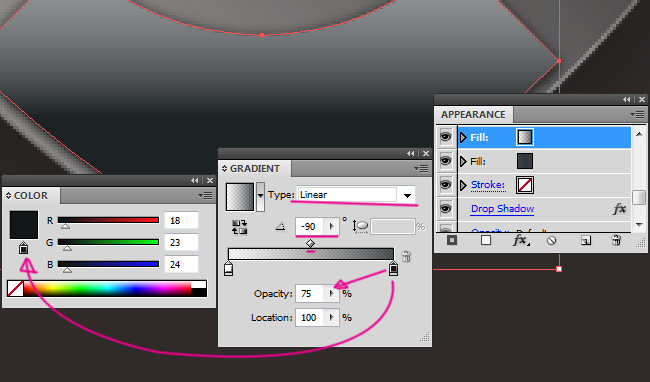
Task: Click the white swatch at the end of the spectrum bar
Action: (199, 284)
